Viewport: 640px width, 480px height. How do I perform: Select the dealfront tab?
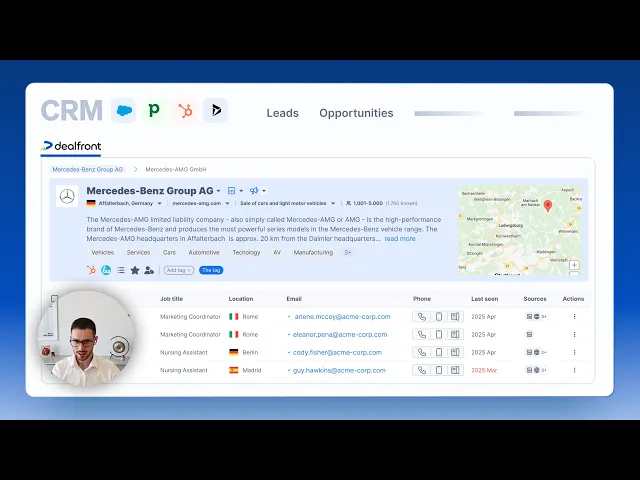pyautogui.click(x=71, y=146)
